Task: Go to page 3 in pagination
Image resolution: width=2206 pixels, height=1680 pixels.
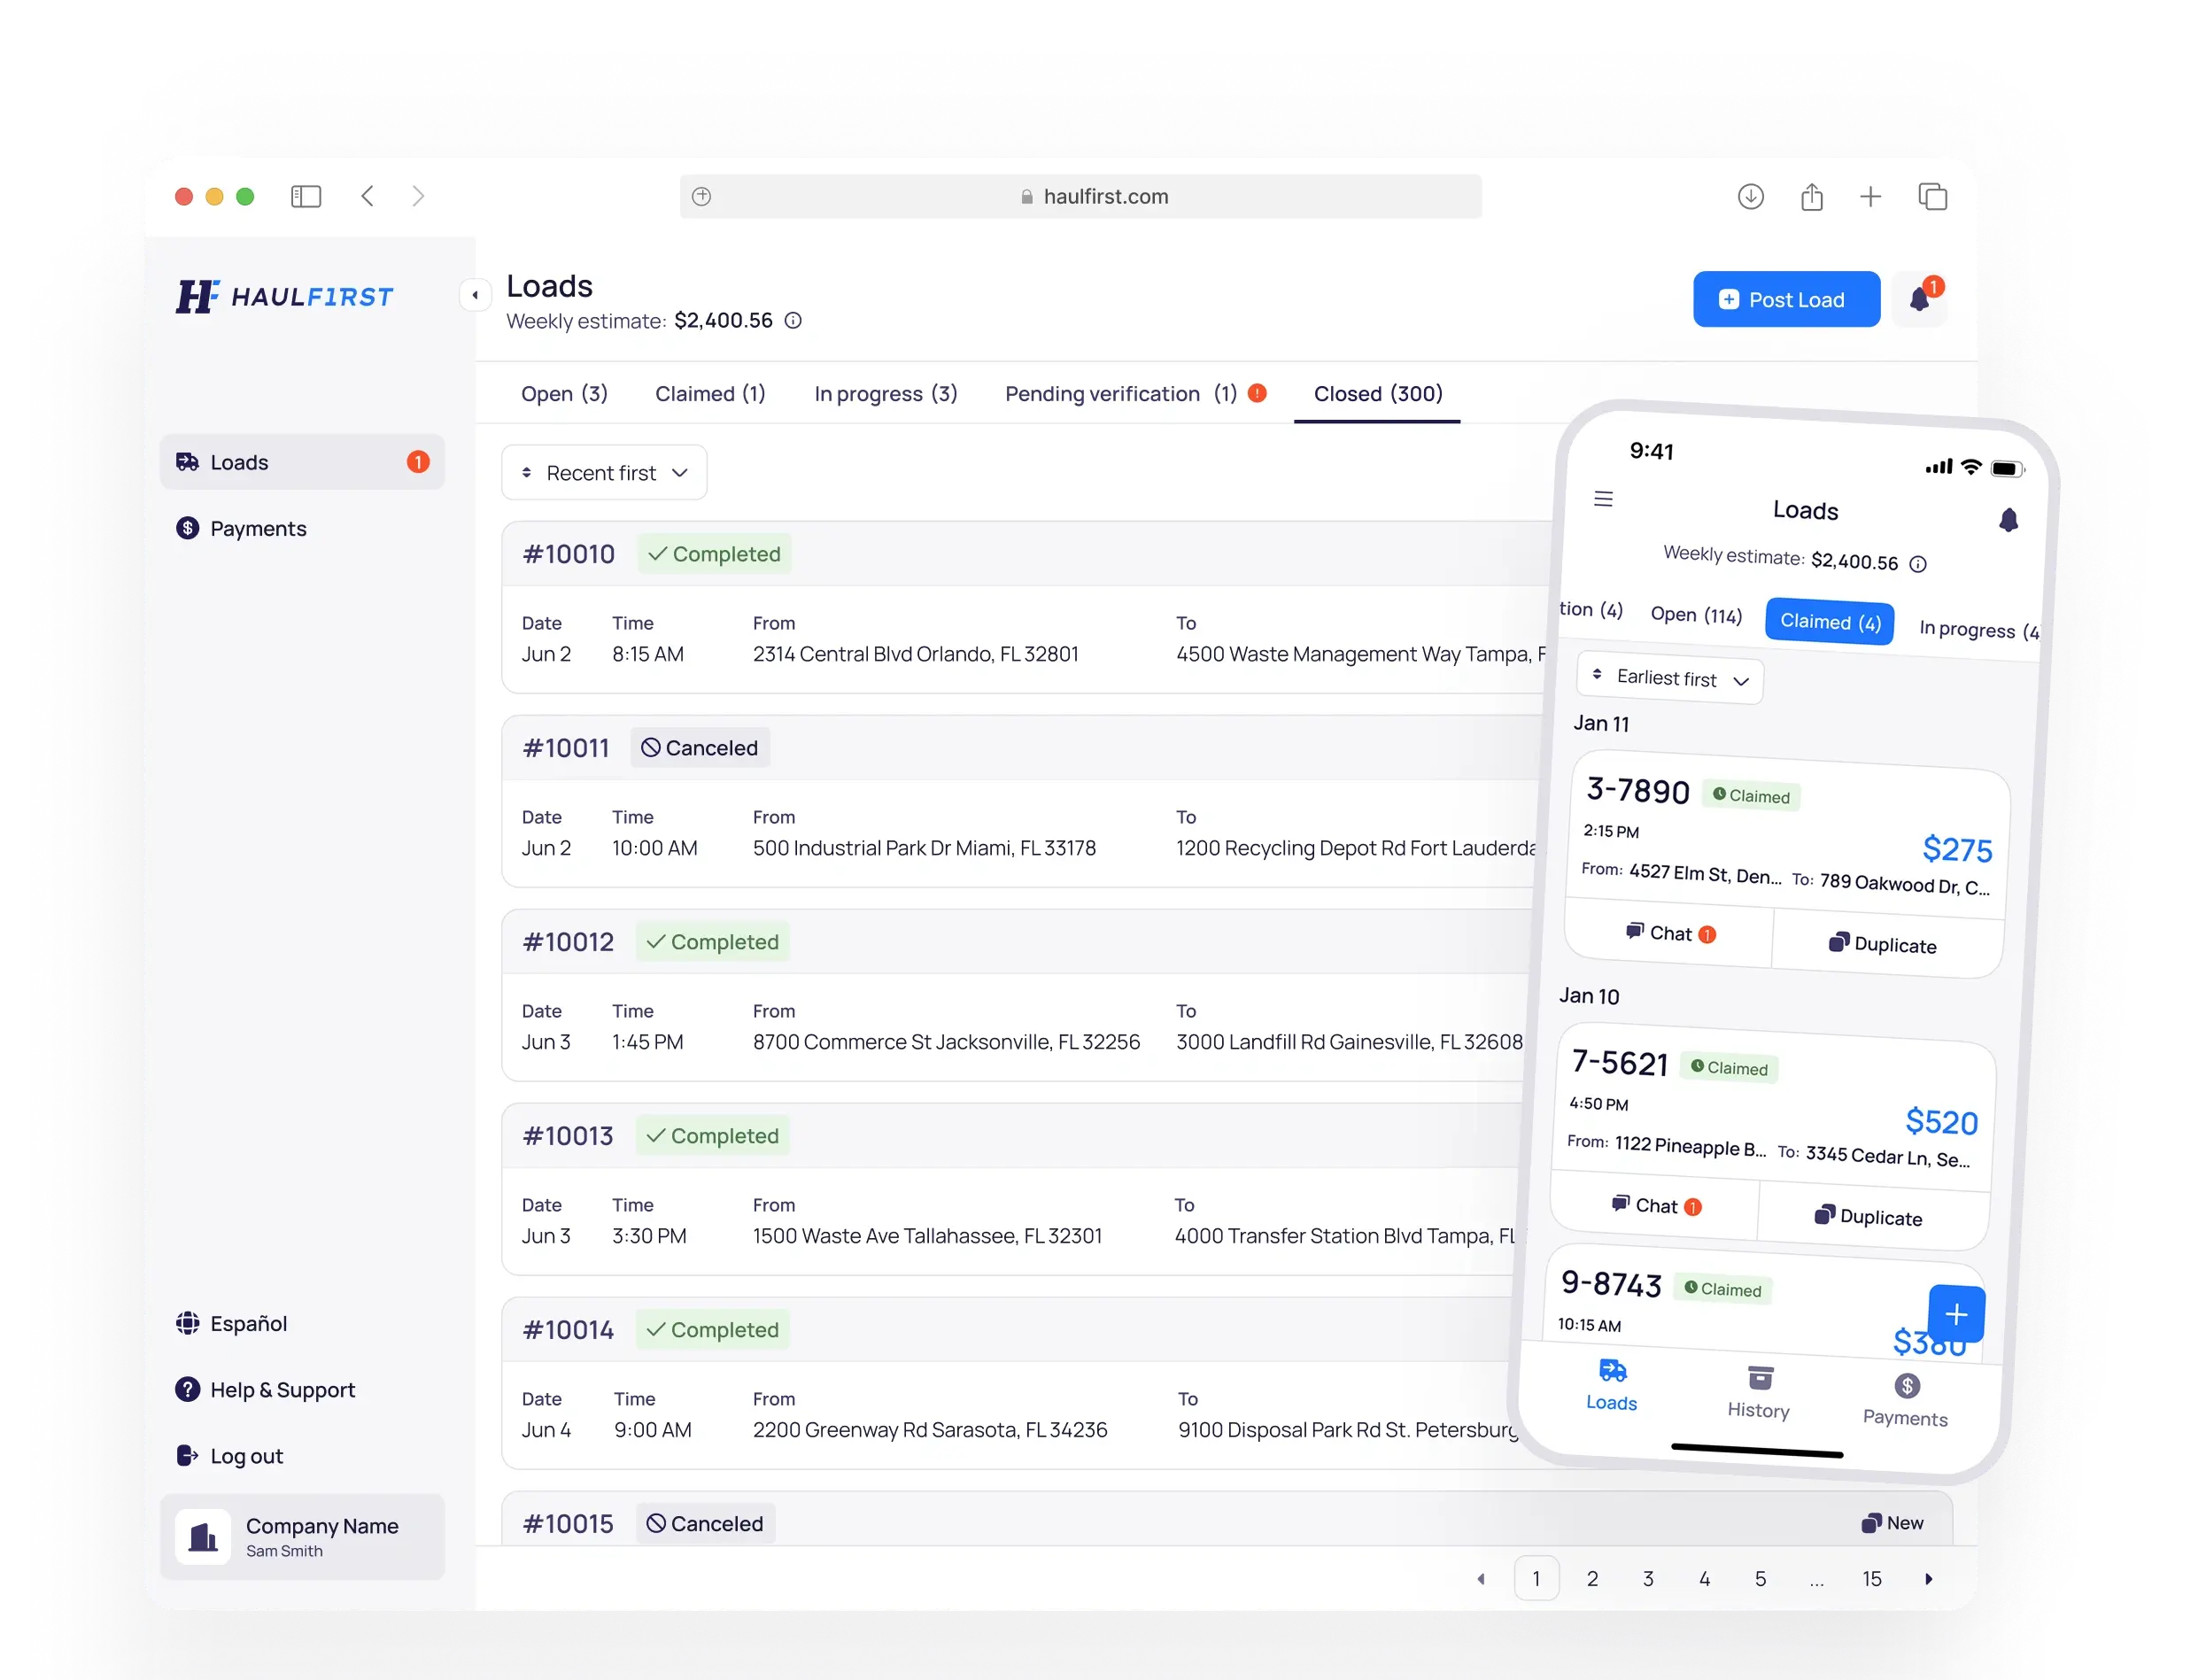Action: pyautogui.click(x=1648, y=1578)
